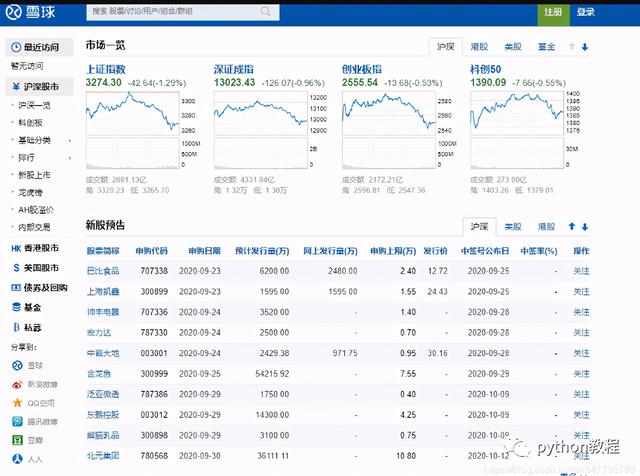Open 内部交易 in sidebar

[x=34, y=227]
